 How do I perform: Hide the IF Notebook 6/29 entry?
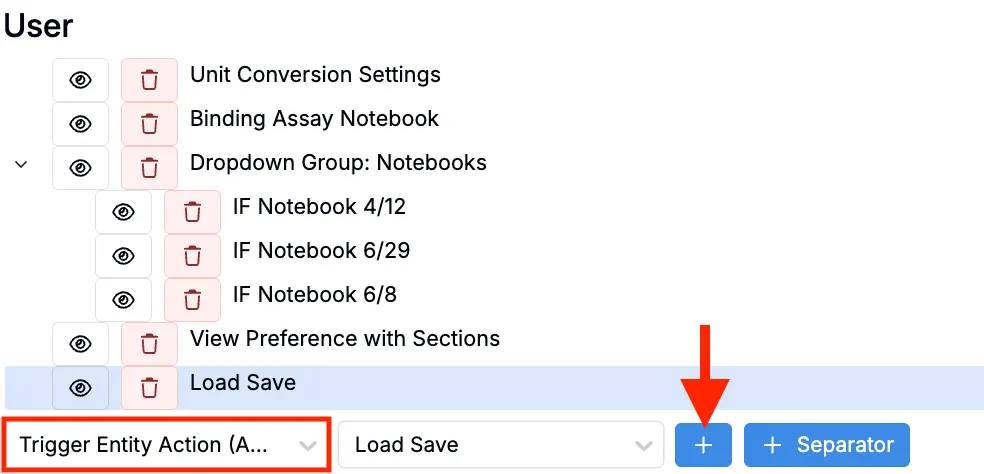(x=123, y=255)
